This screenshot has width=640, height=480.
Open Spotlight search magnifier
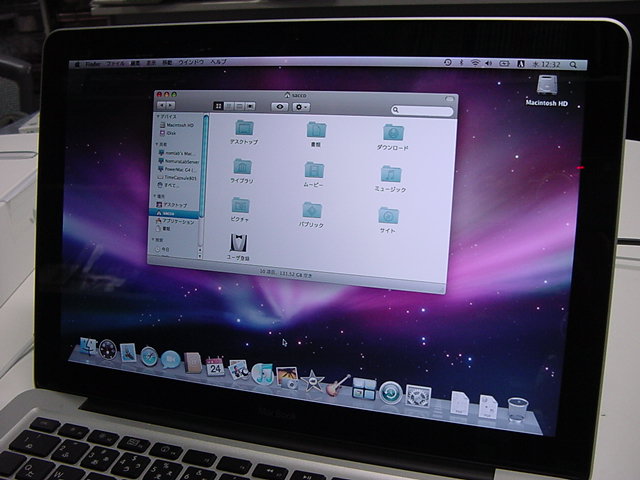tap(573, 65)
